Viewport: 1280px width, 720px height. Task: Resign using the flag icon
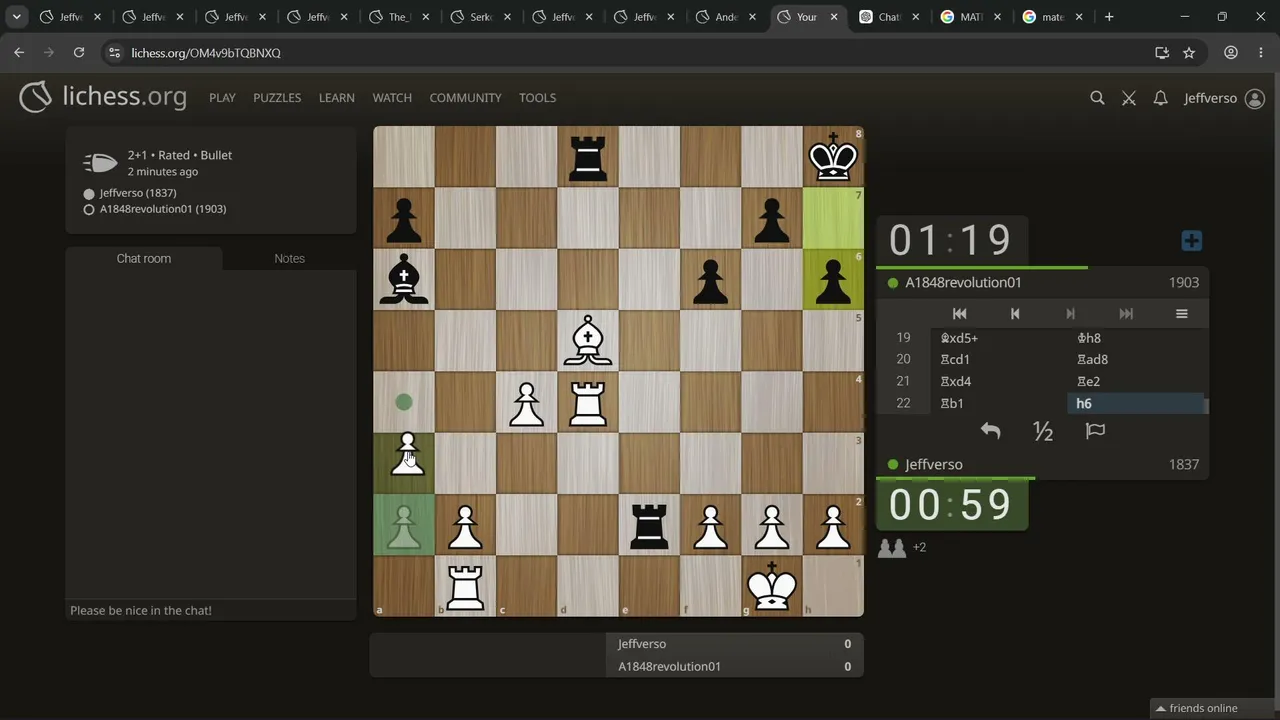pyautogui.click(x=1095, y=431)
